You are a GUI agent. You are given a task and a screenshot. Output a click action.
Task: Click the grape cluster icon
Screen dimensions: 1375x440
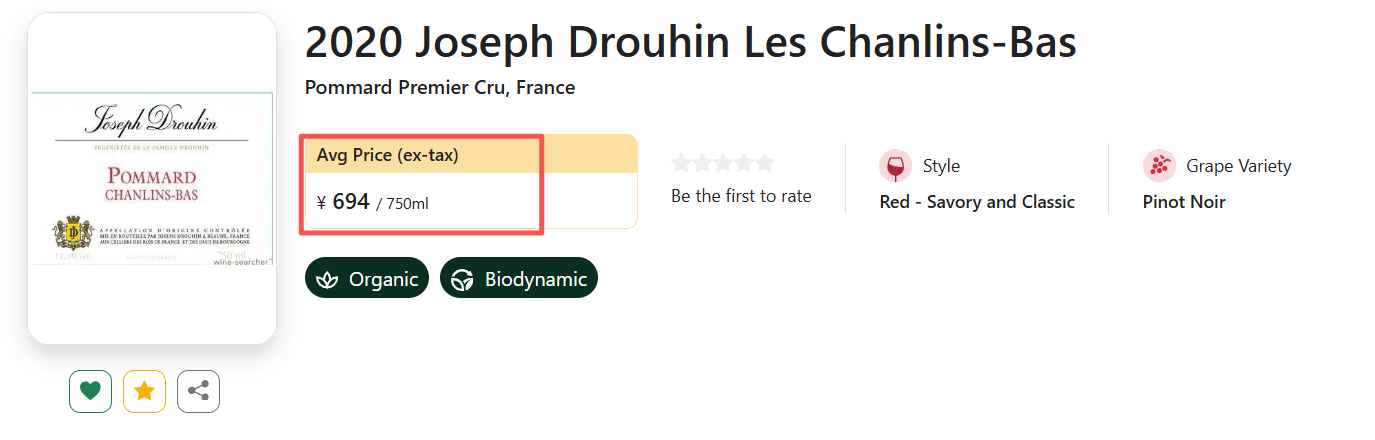pyautogui.click(x=1159, y=166)
